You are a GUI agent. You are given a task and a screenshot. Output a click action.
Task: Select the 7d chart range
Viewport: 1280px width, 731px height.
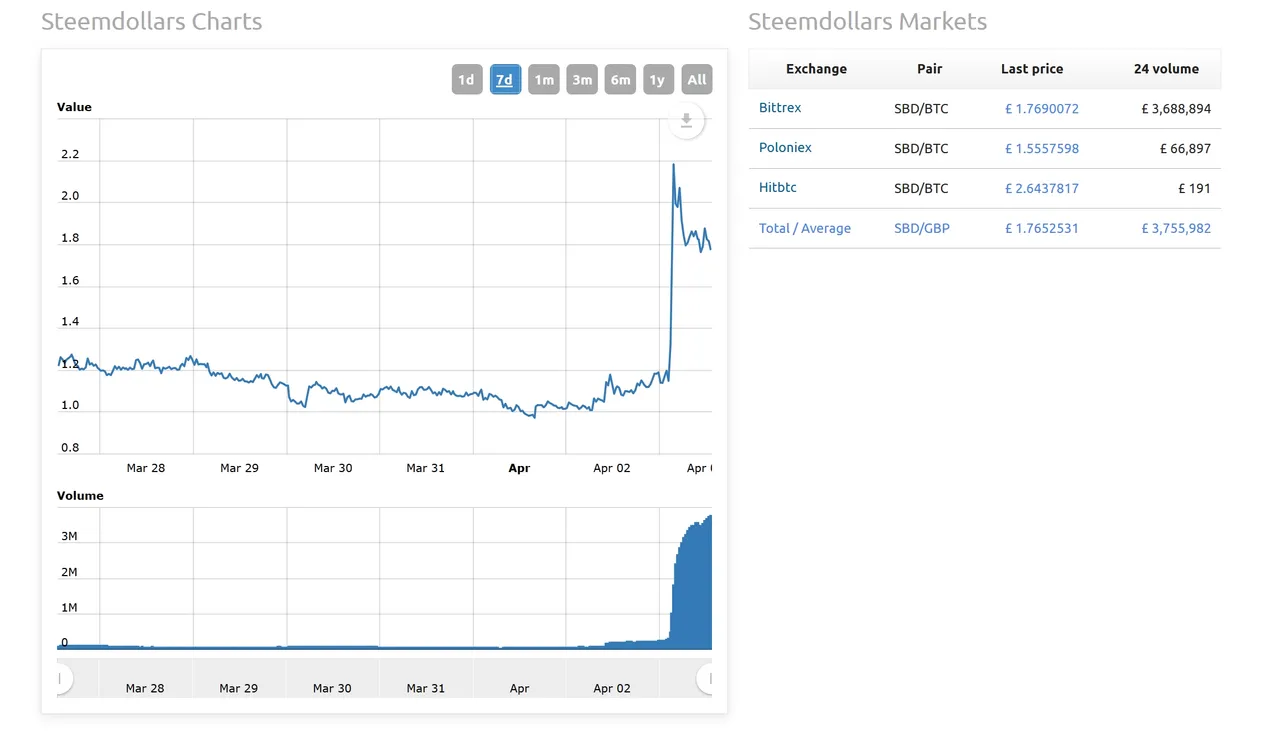coord(505,80)
